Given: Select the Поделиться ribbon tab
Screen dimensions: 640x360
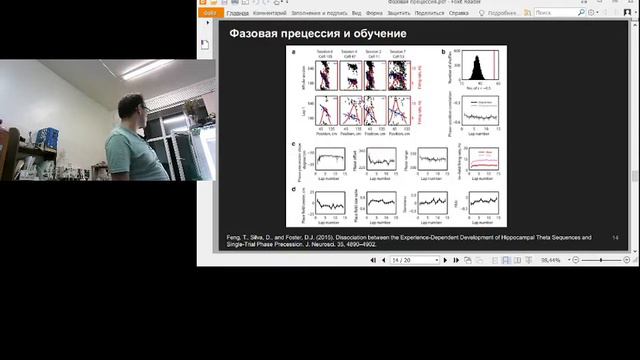Looking at the screenshot, I should pos(429,13).
